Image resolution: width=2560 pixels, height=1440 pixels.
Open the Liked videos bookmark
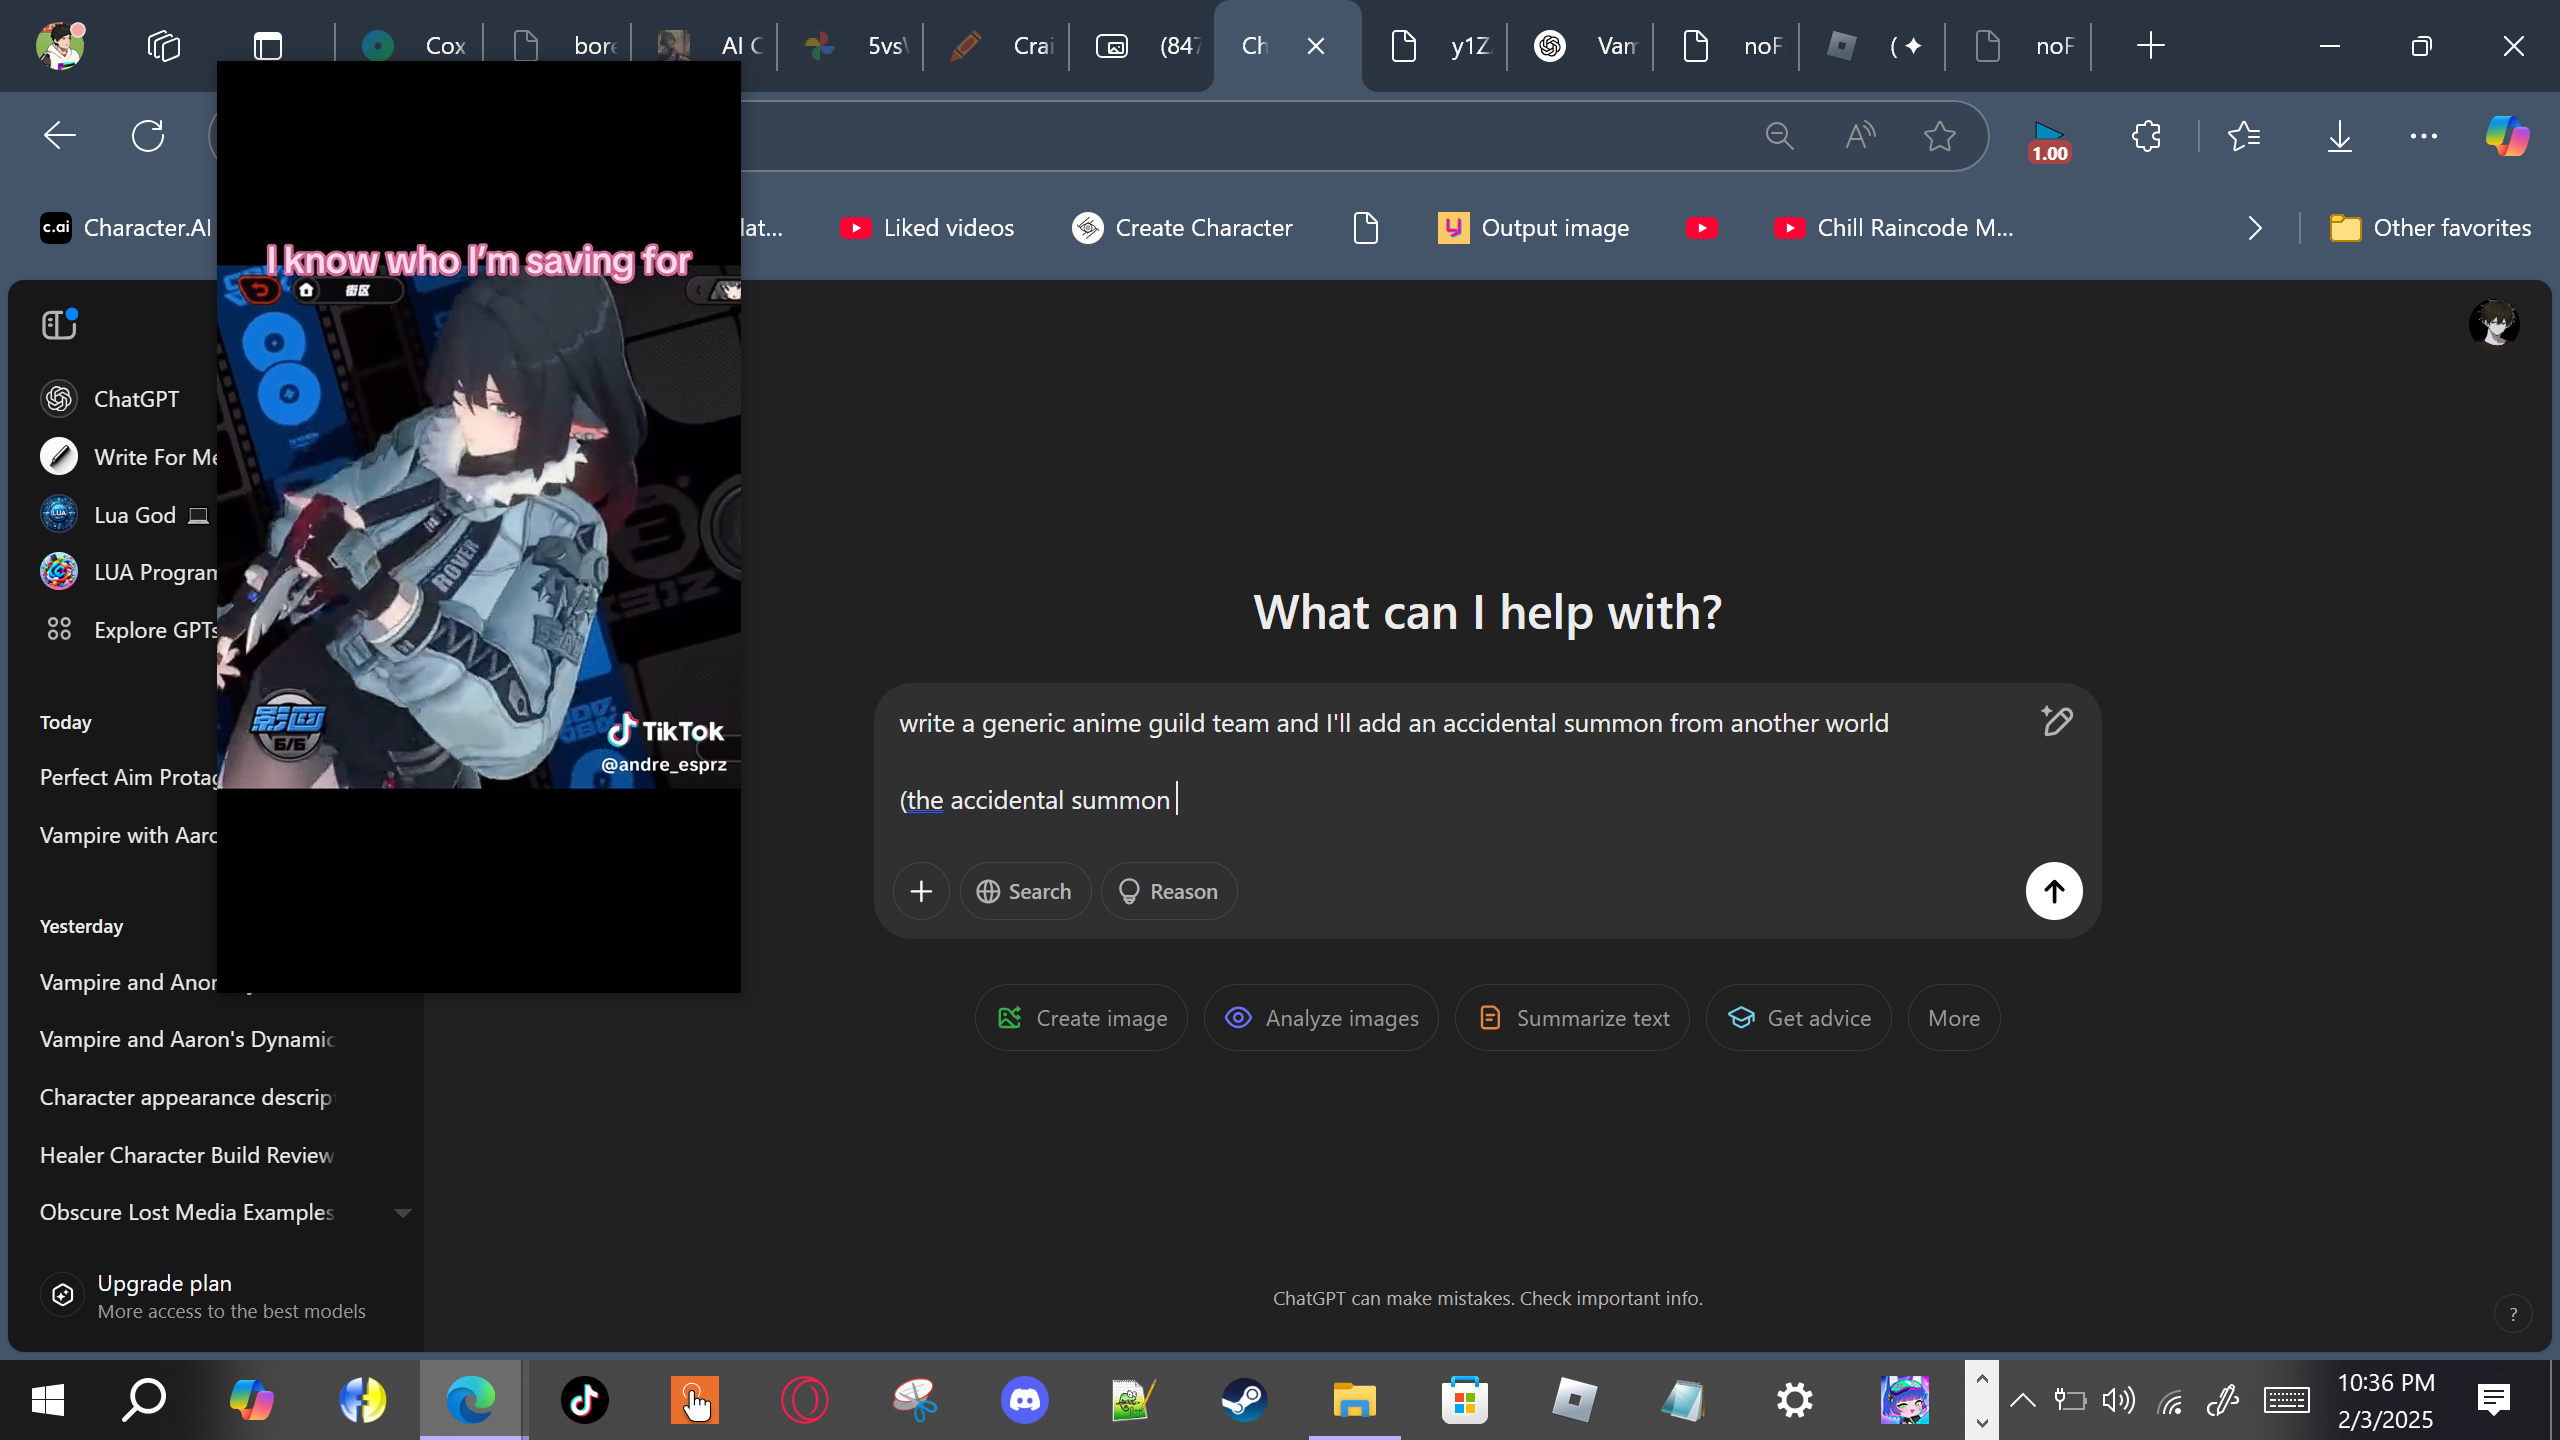(927, 228)
